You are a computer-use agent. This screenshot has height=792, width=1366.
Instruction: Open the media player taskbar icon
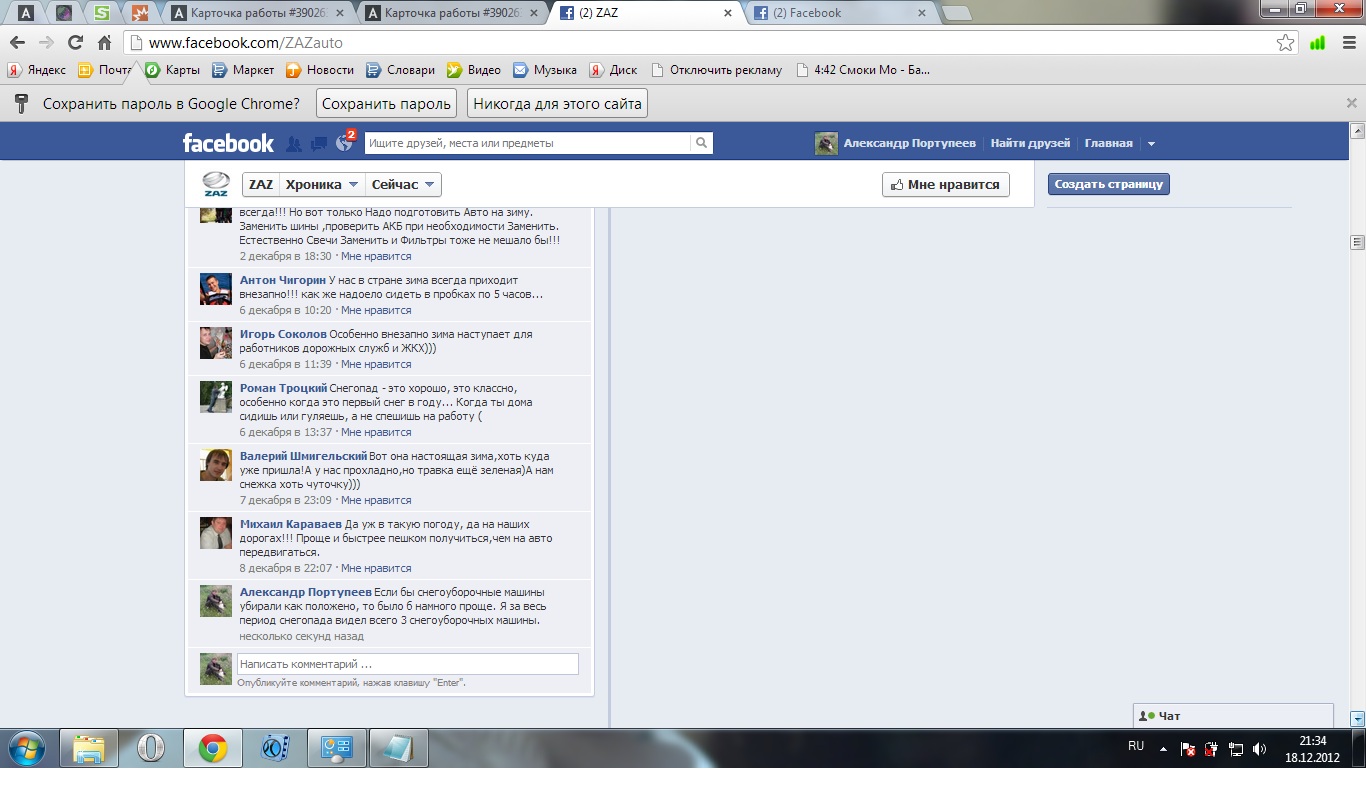(274, 748)
